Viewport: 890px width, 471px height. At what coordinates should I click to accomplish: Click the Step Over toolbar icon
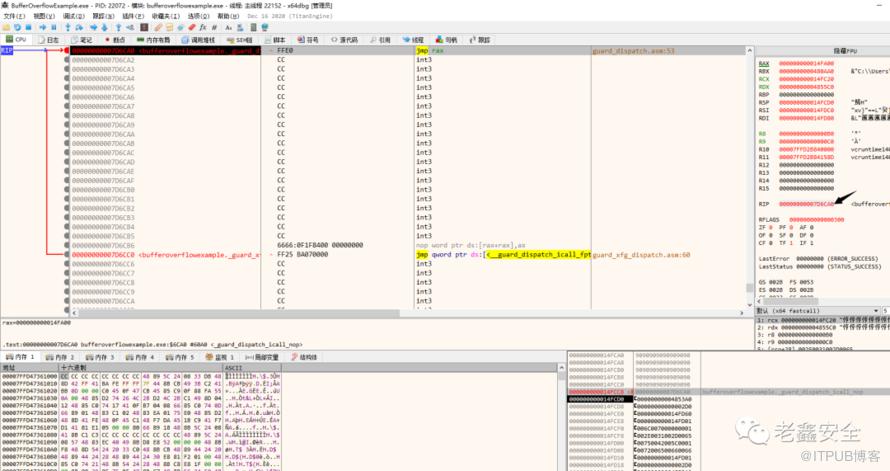[x=80, y=28]
